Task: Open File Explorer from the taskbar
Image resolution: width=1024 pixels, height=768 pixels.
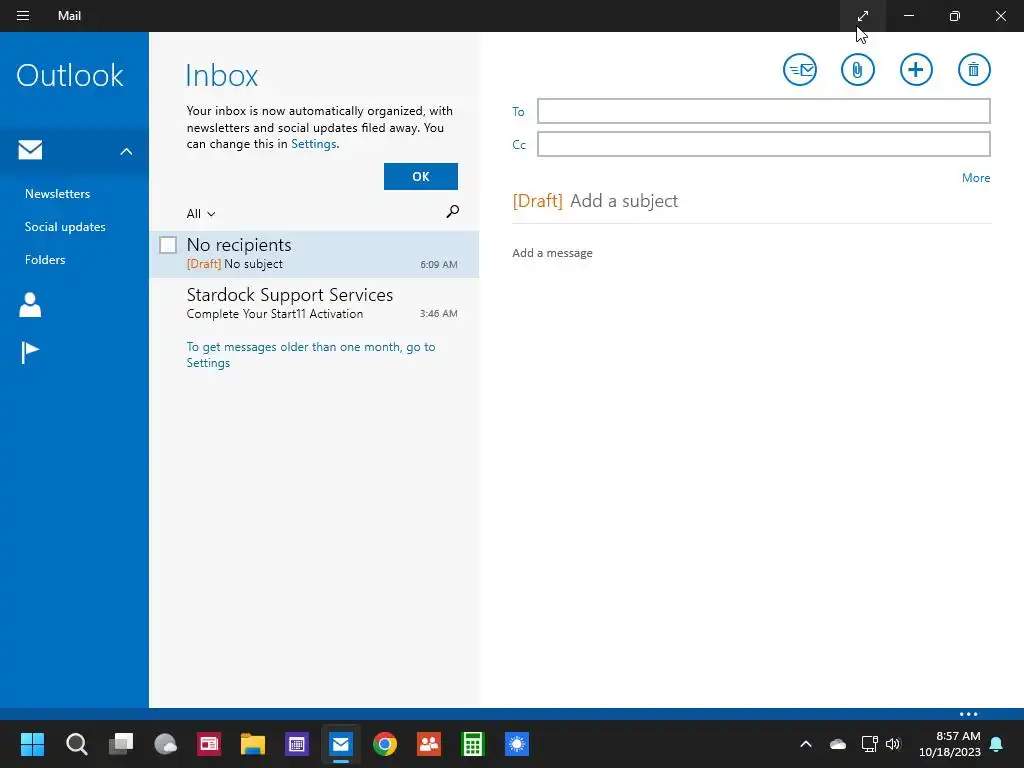Action: click(x=253, y=744)
